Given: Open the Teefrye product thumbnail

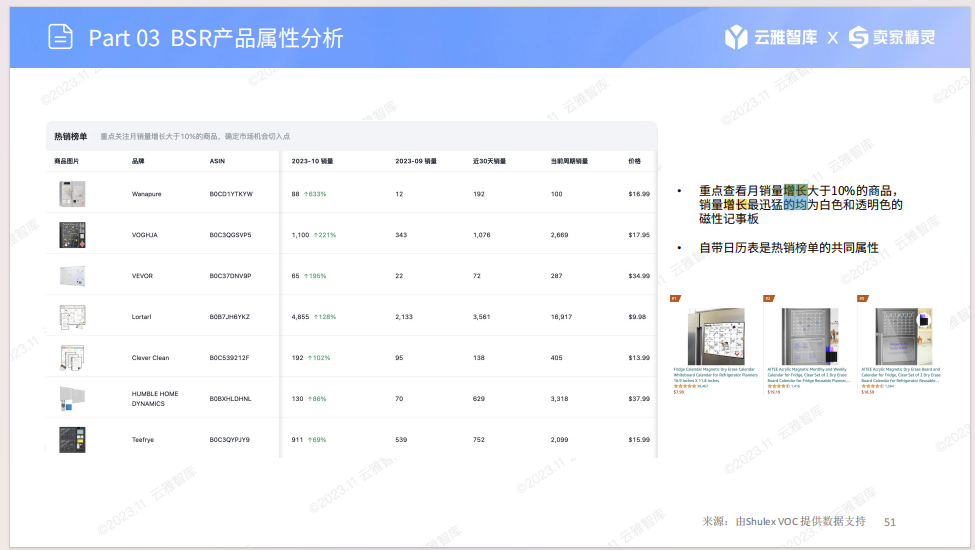Looking at the screenshot, I should click(x=72, y=439).
